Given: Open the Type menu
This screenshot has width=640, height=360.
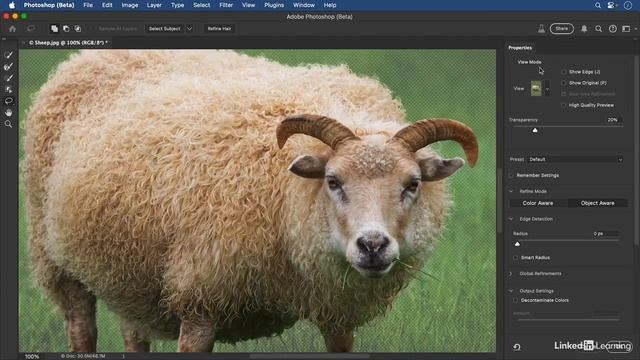Looking at the screenshot, I should 177,5.
